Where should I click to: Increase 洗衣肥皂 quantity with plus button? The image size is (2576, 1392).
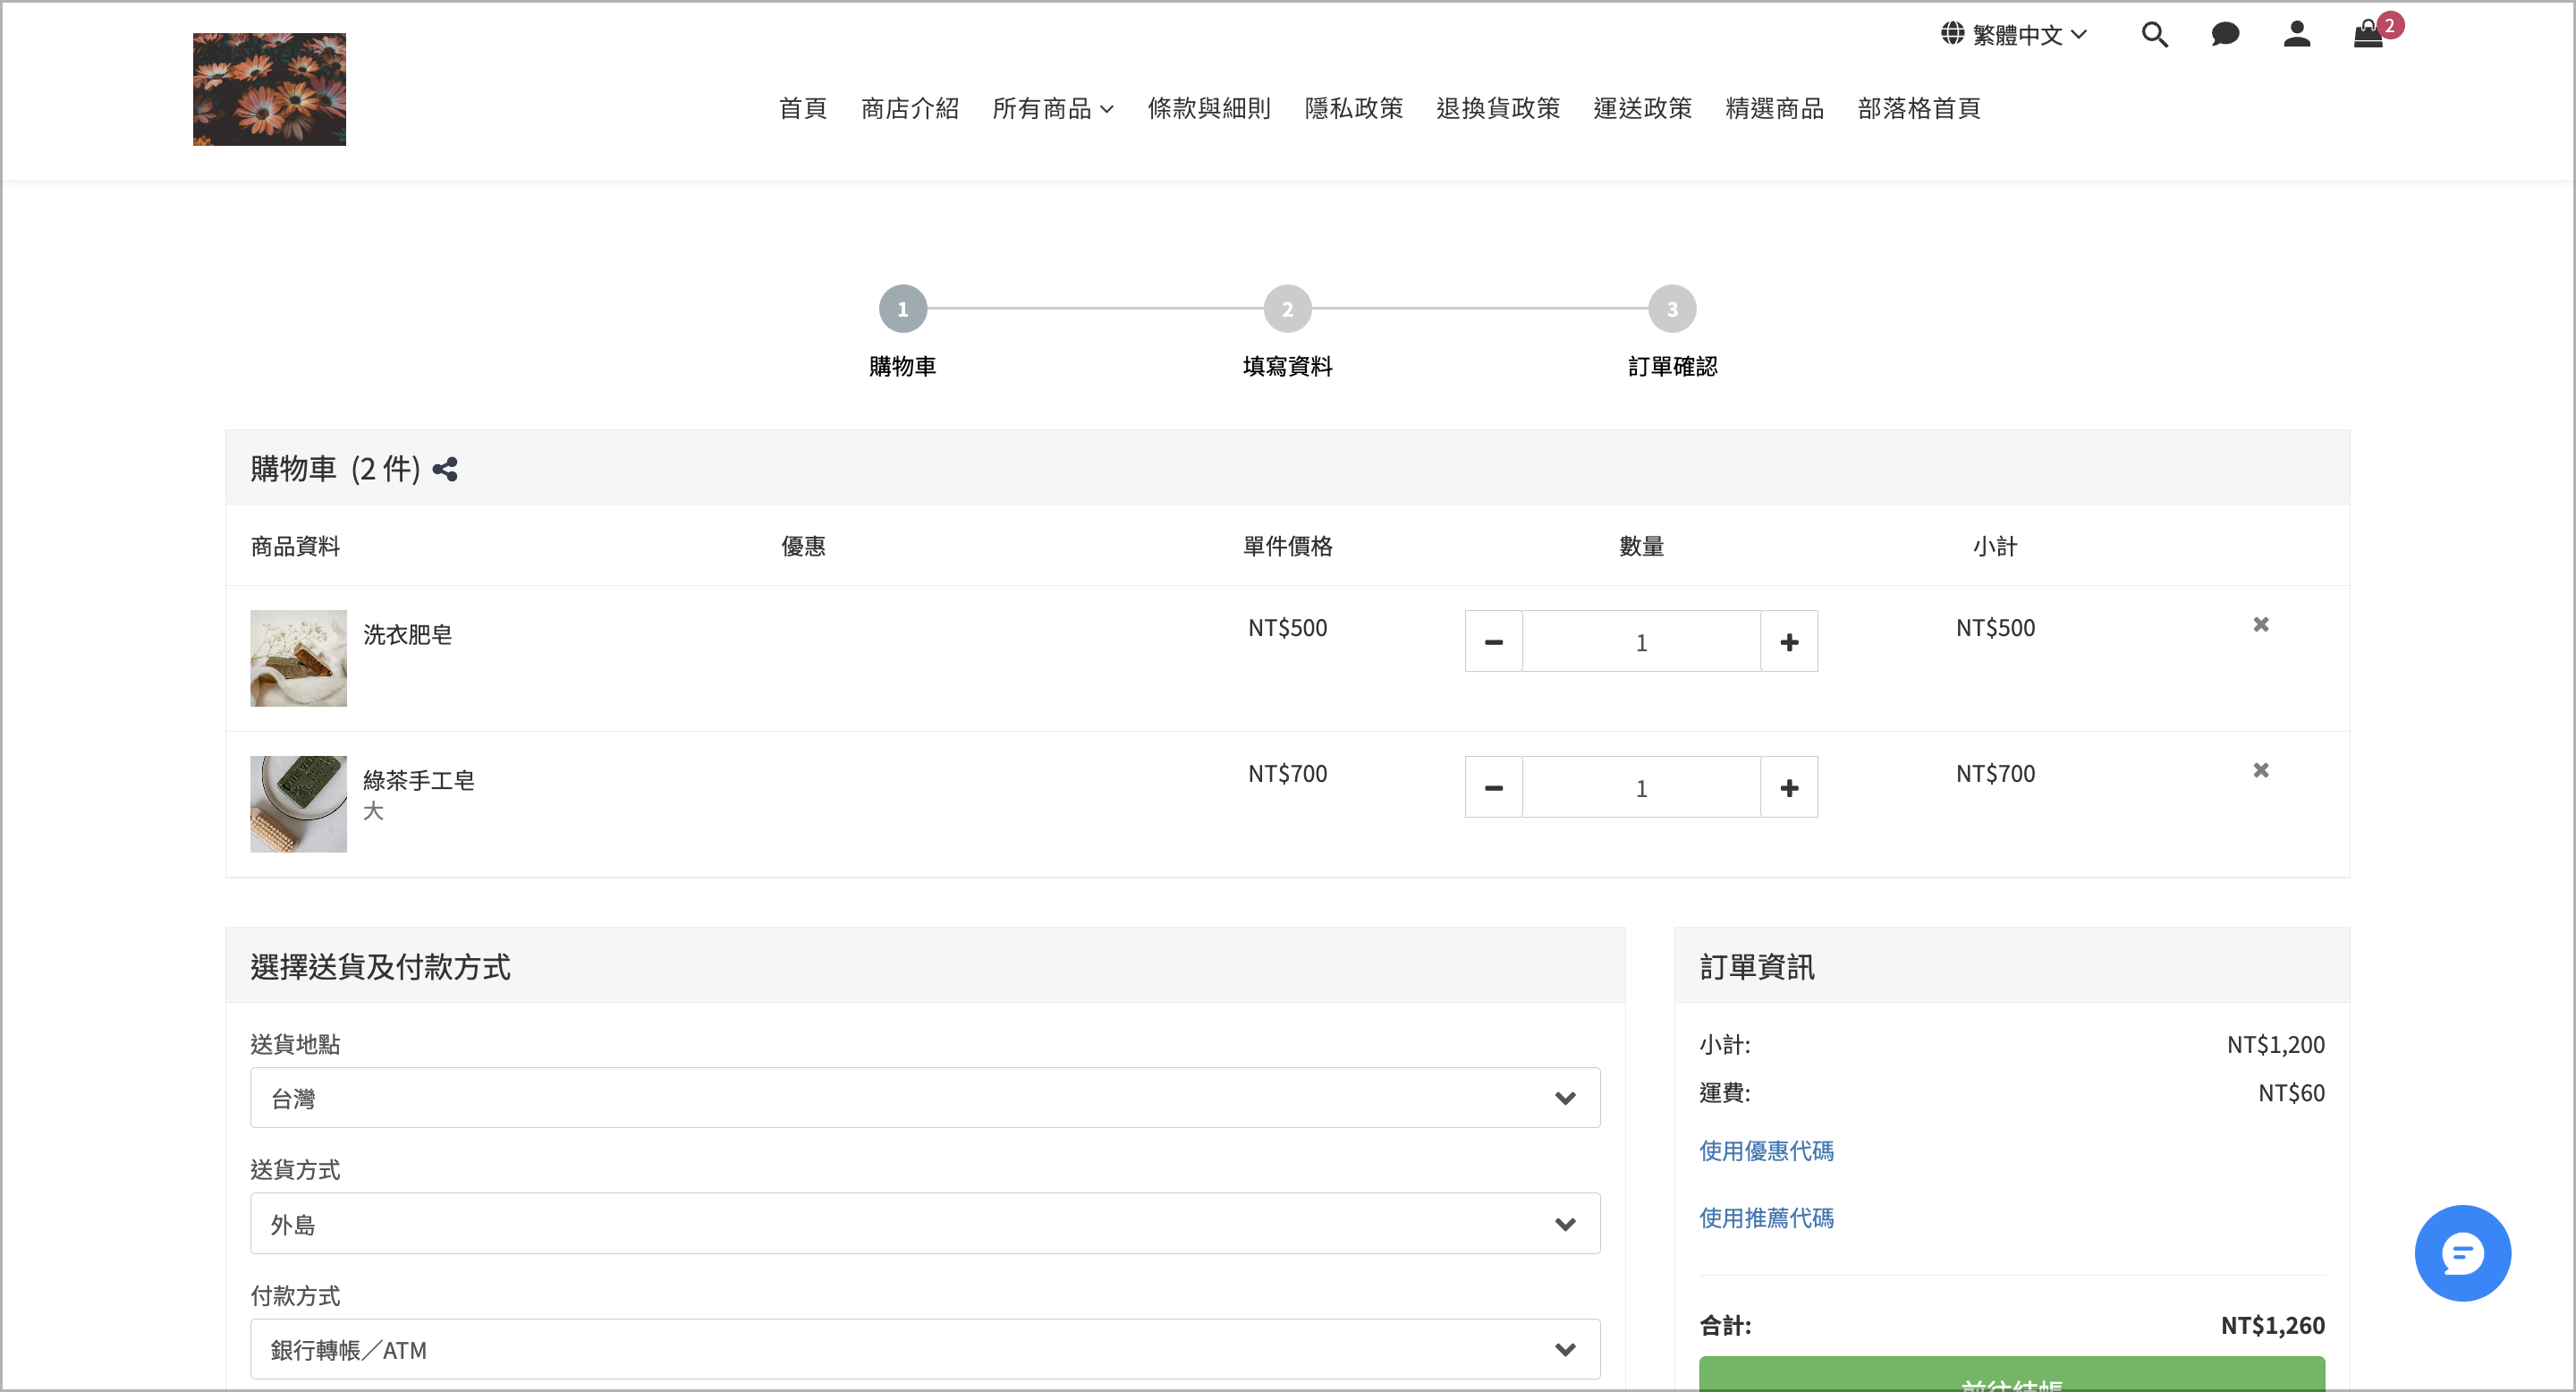pos(1789,642)
